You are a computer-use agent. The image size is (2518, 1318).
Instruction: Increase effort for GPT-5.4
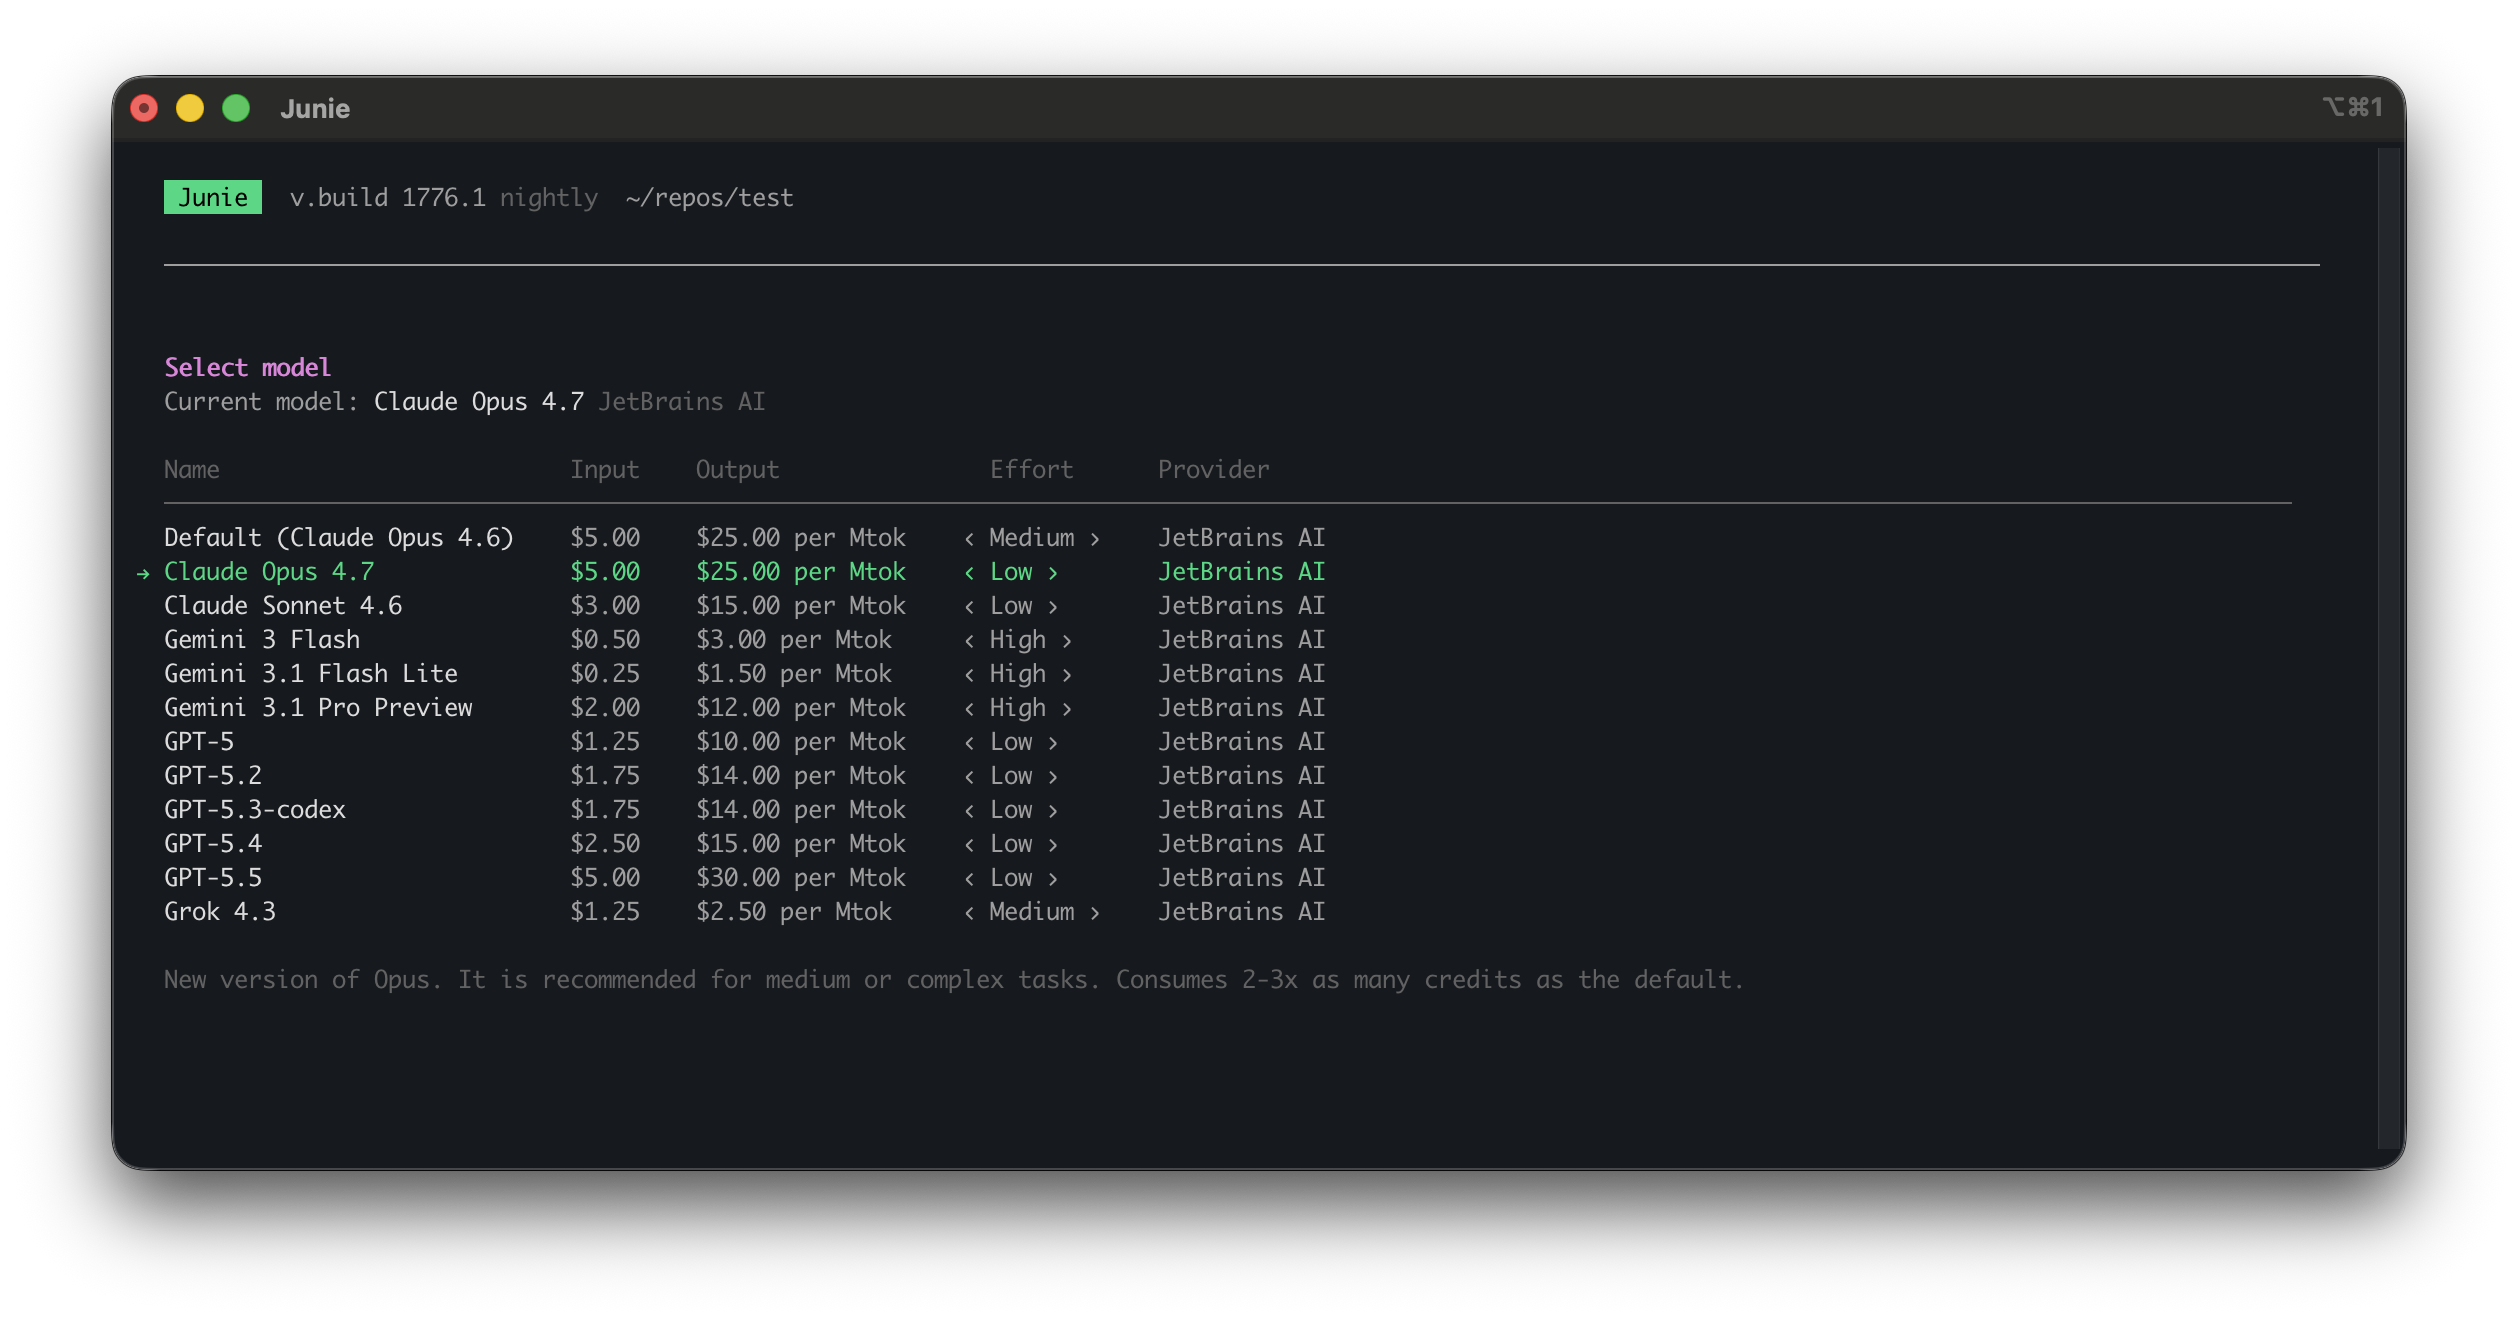coord(1053,845)
